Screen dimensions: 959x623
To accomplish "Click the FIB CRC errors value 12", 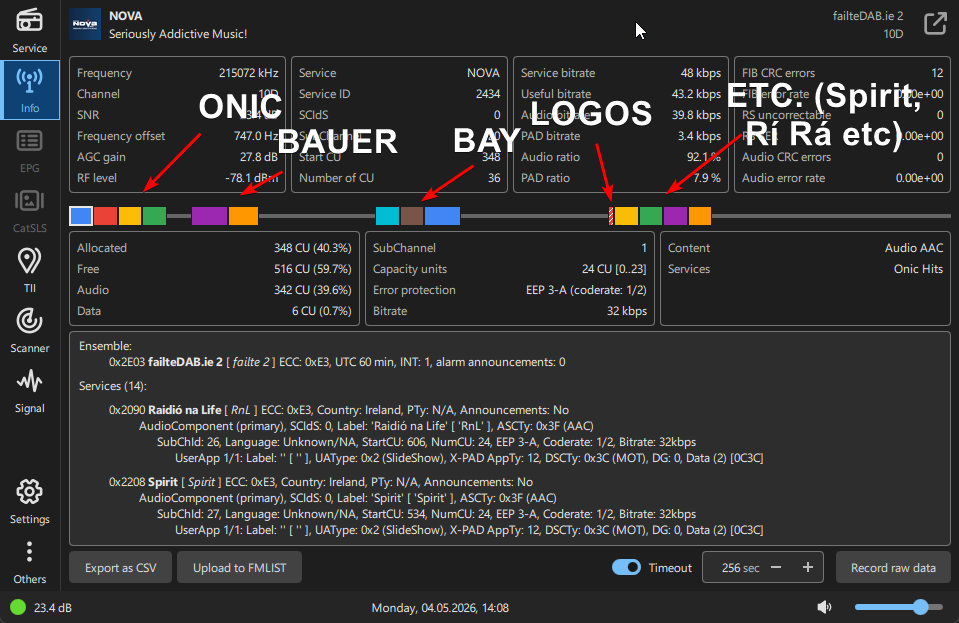I will coord(937,73).
